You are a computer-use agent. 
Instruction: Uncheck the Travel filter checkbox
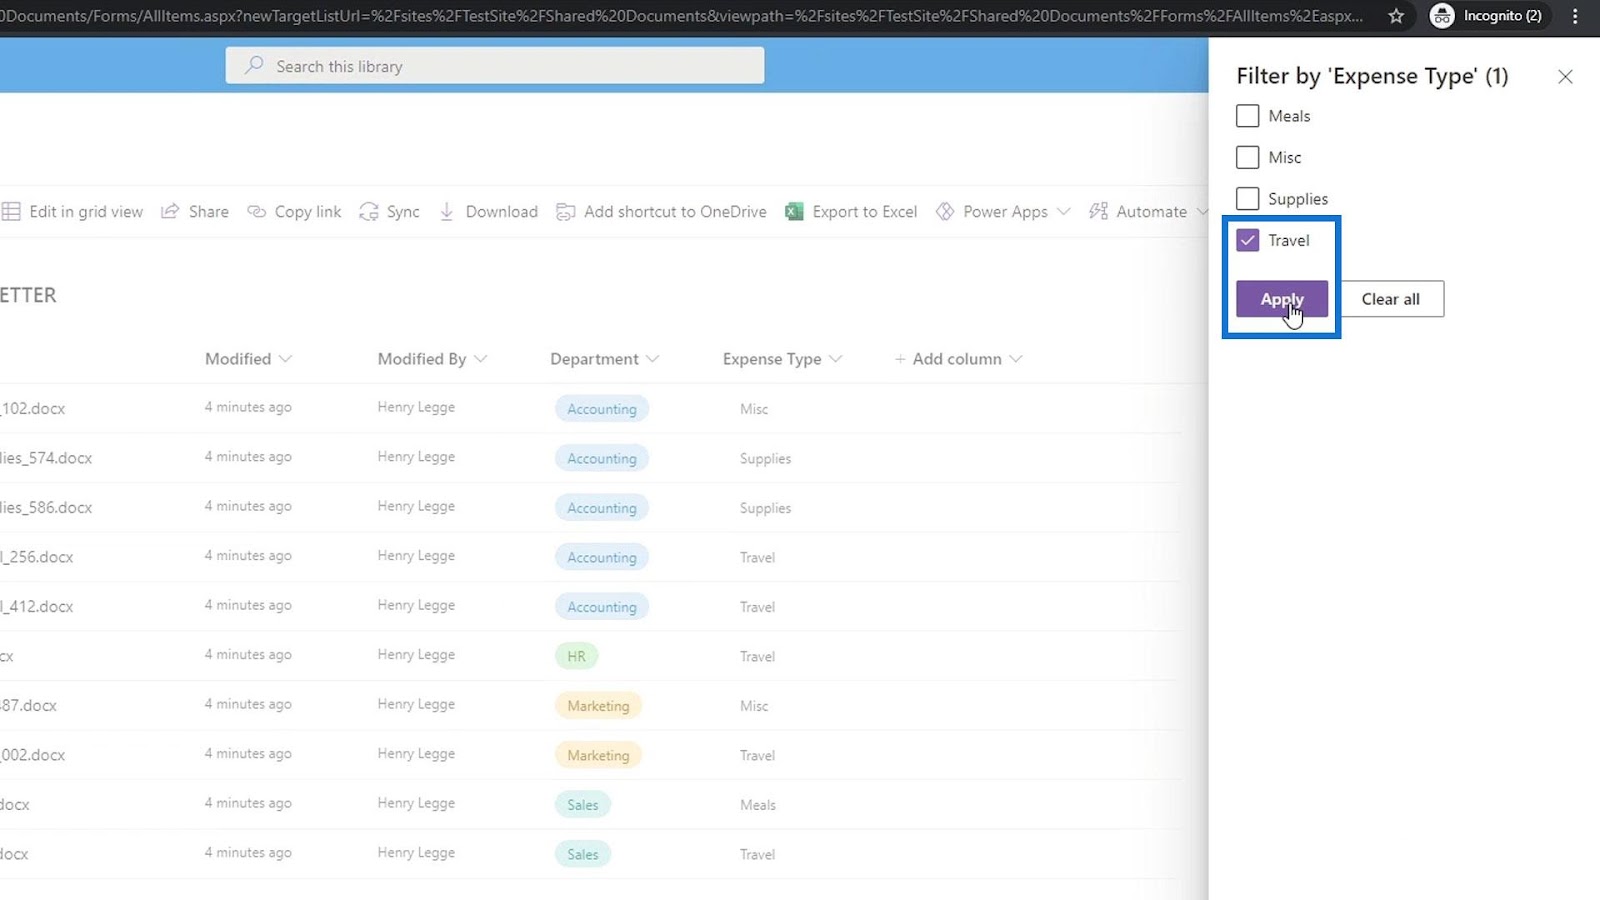(x=1247, y=240)
